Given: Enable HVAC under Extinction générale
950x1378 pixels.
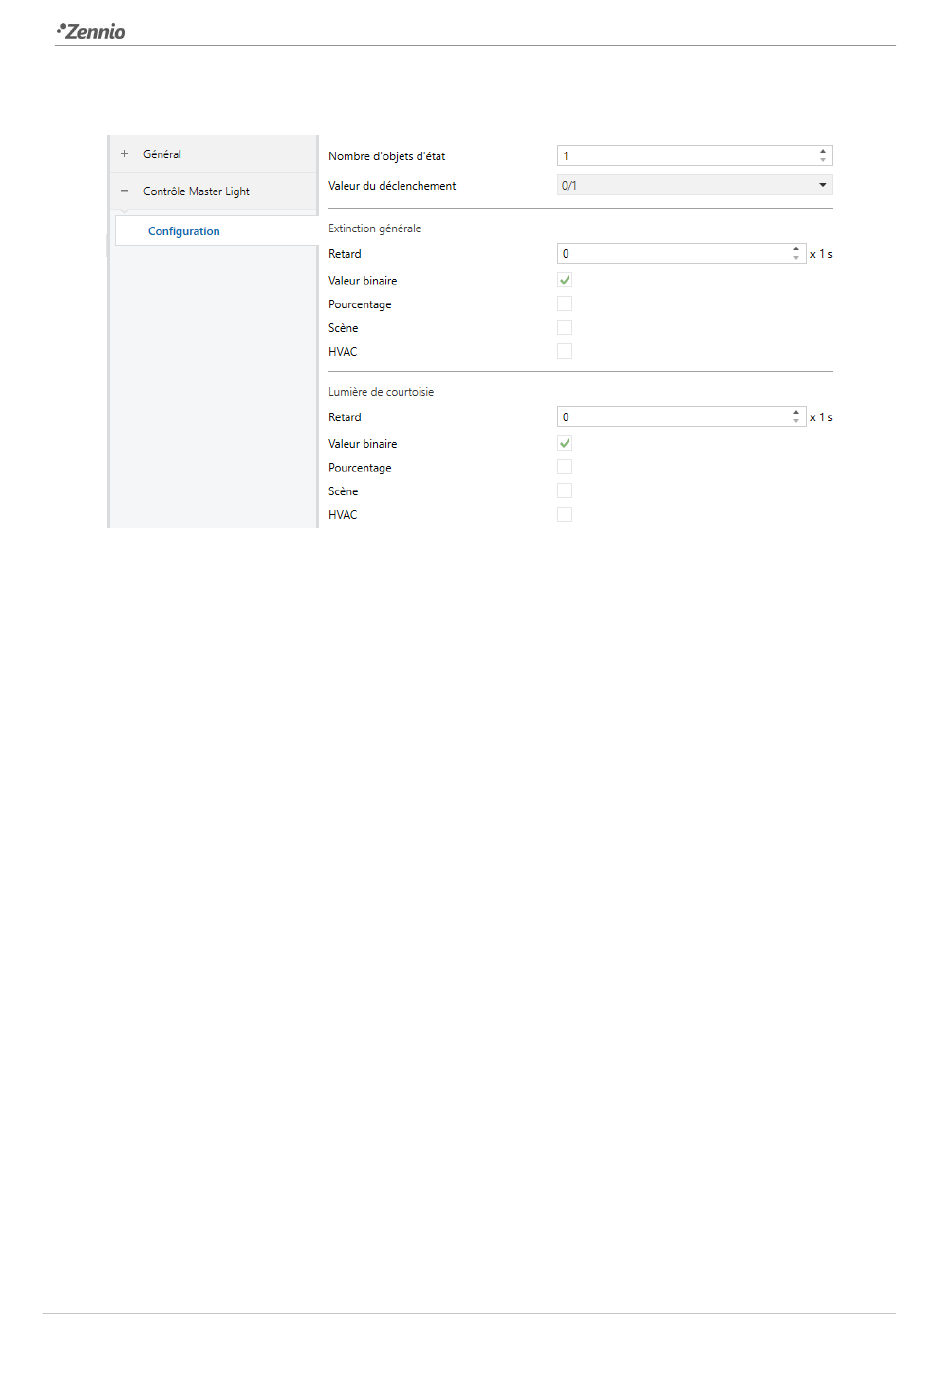Looking at the screenshot, I should (565, 351).
